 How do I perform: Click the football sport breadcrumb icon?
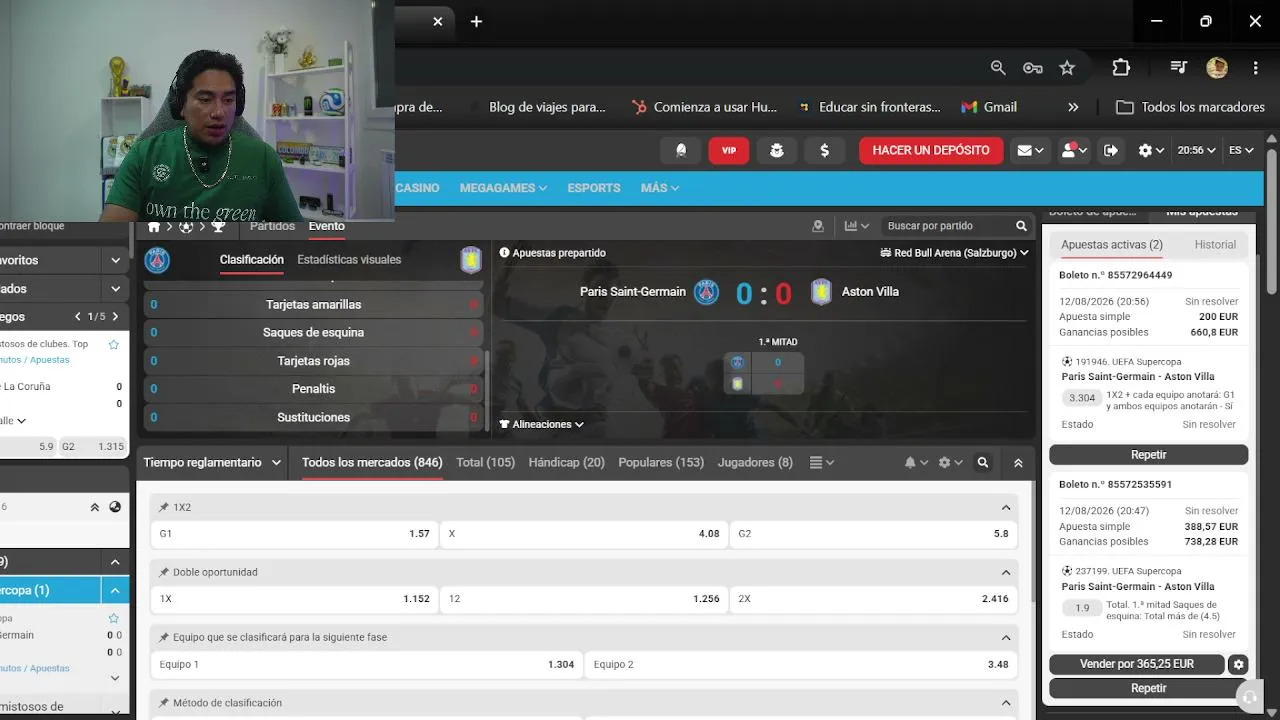pos(186,226)
